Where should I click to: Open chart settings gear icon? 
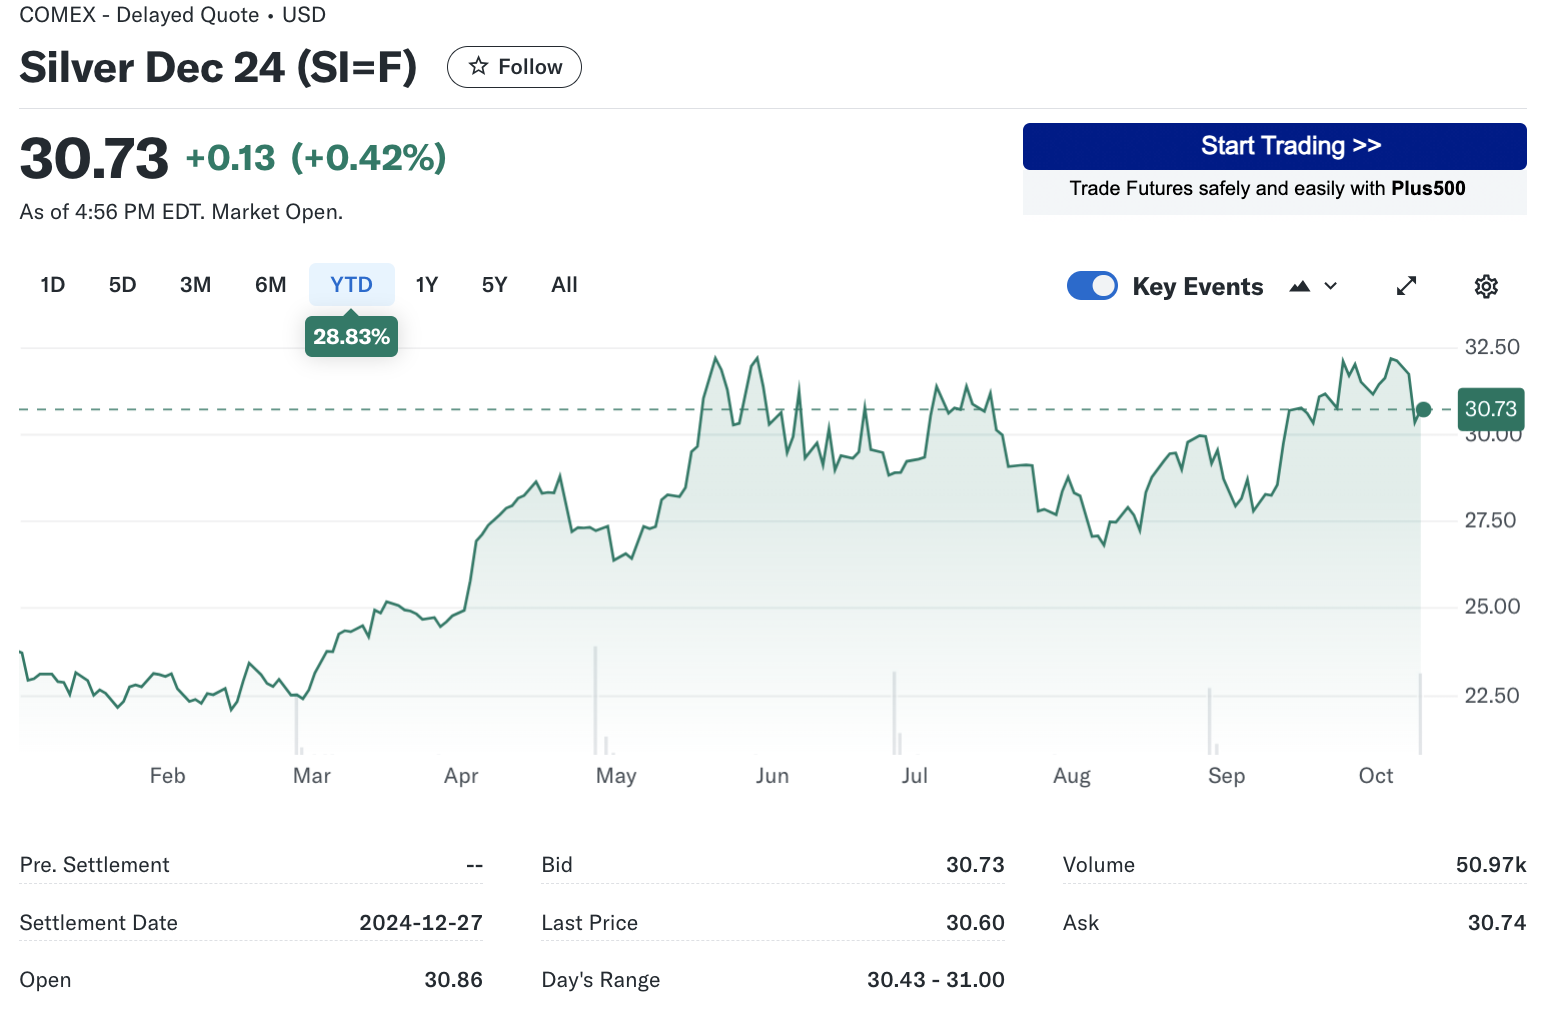point(1486,286)
